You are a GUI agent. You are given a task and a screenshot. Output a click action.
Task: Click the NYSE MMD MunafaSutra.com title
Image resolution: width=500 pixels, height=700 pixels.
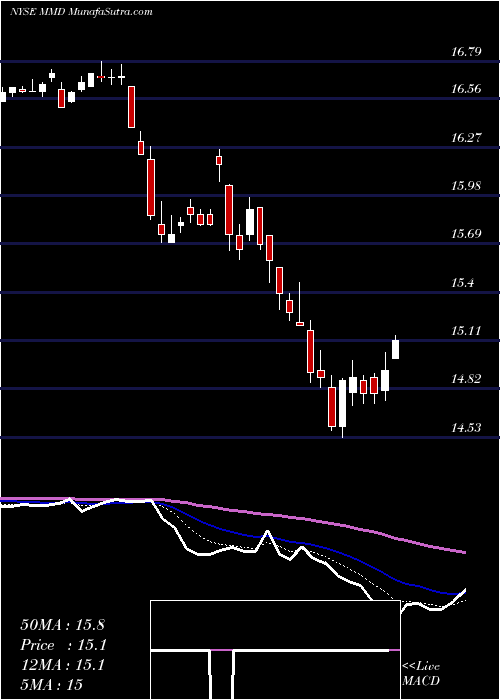[x=81, y=11]
